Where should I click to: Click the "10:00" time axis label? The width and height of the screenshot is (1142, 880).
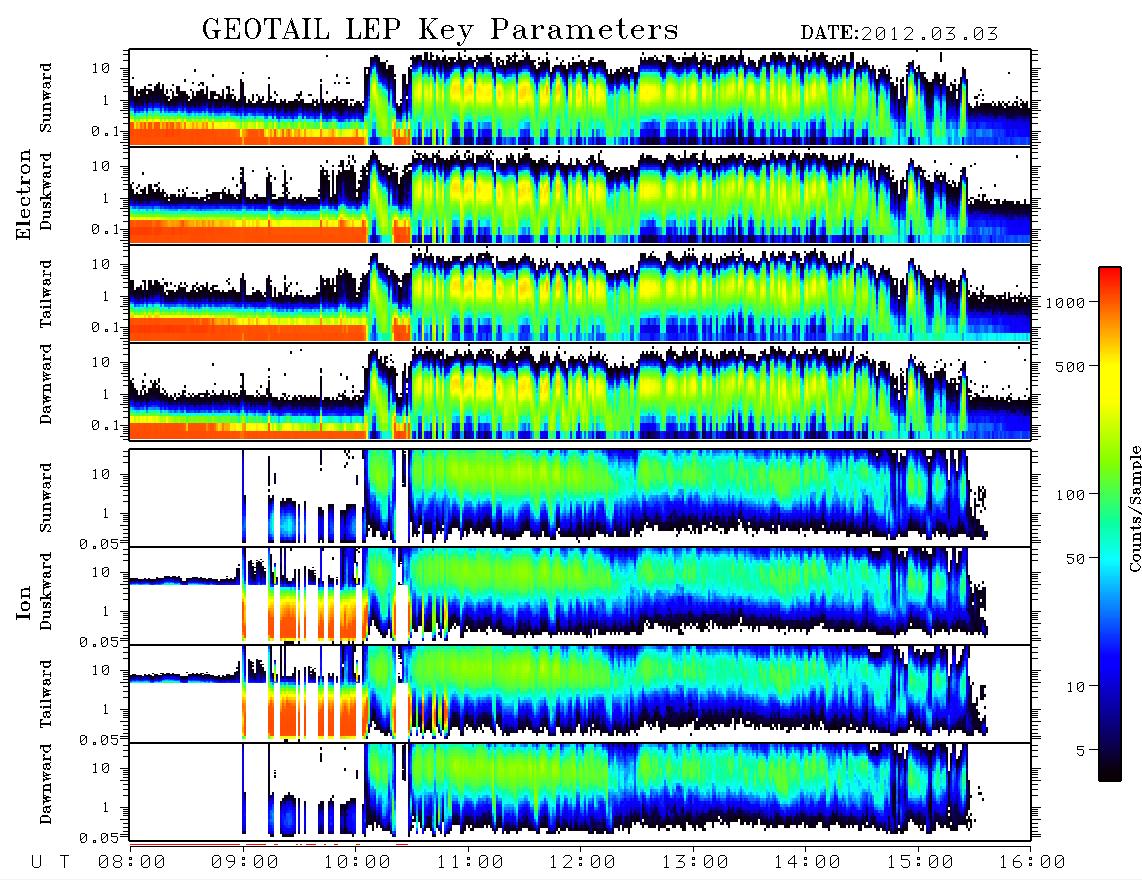pyautogui.click(x=358, y=862)
